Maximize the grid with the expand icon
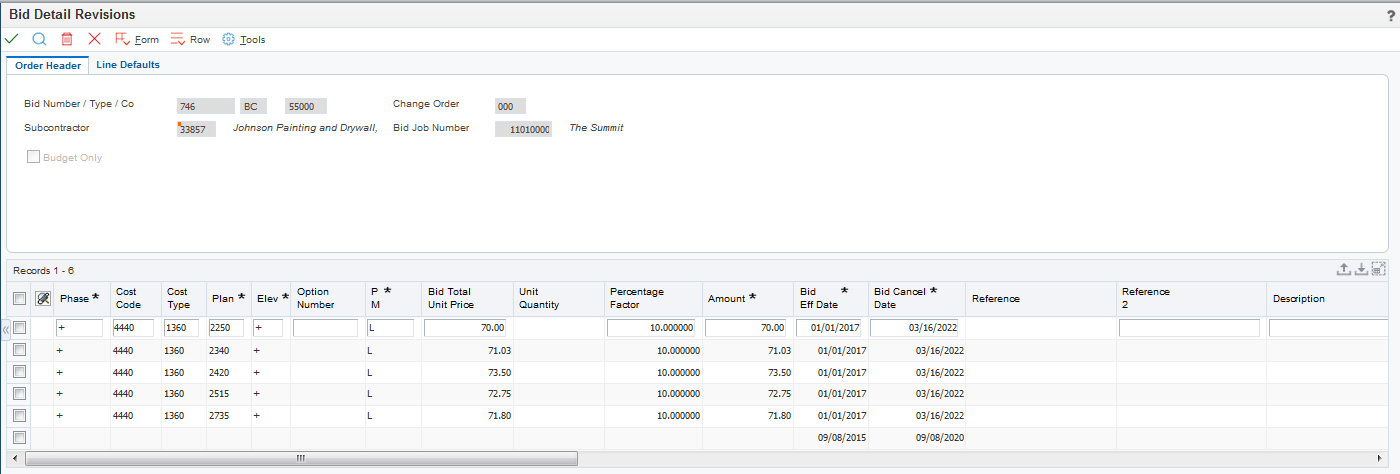 tap(1378, 269)
